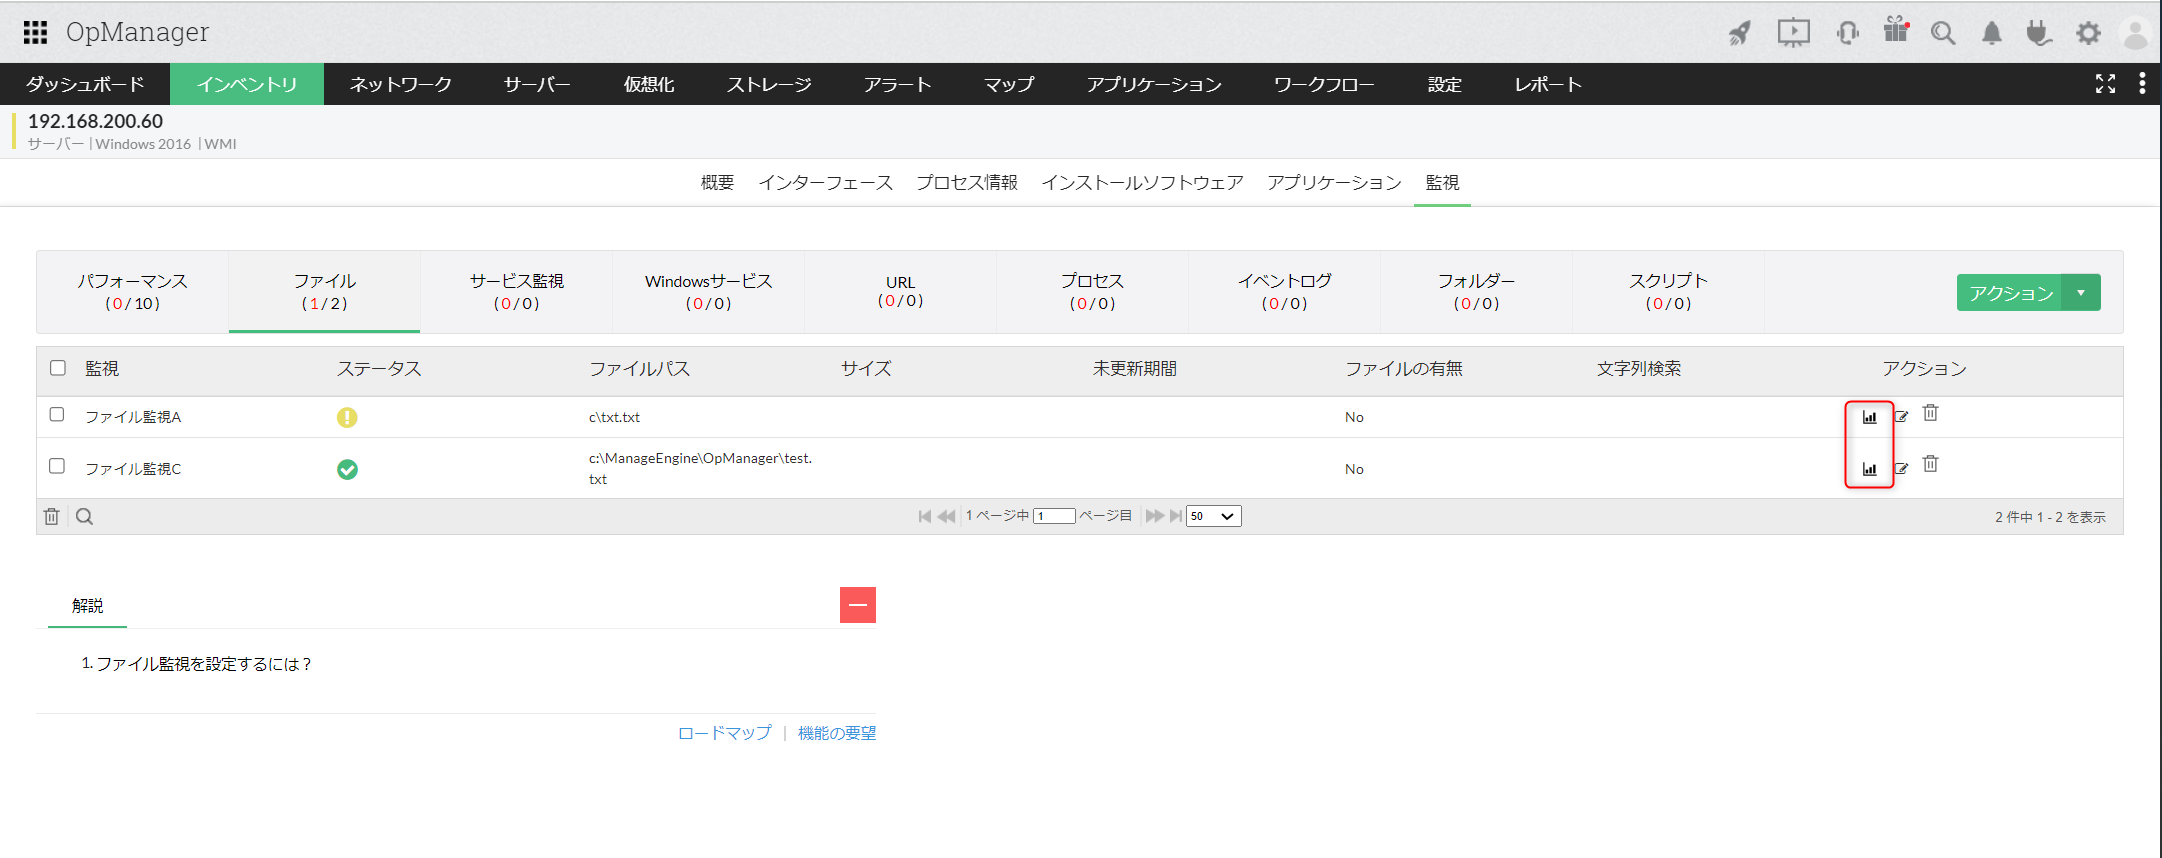Open the settings gear icon in header

pos(2088,33)
